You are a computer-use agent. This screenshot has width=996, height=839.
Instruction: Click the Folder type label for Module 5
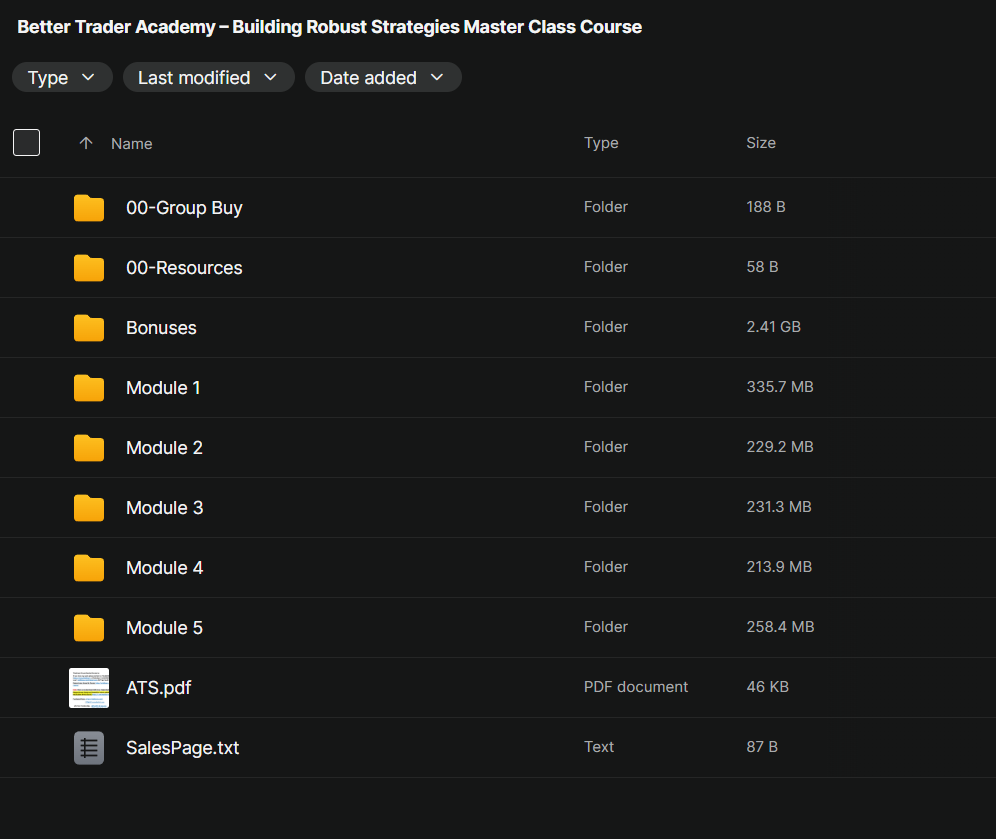(x=606, y=627)
